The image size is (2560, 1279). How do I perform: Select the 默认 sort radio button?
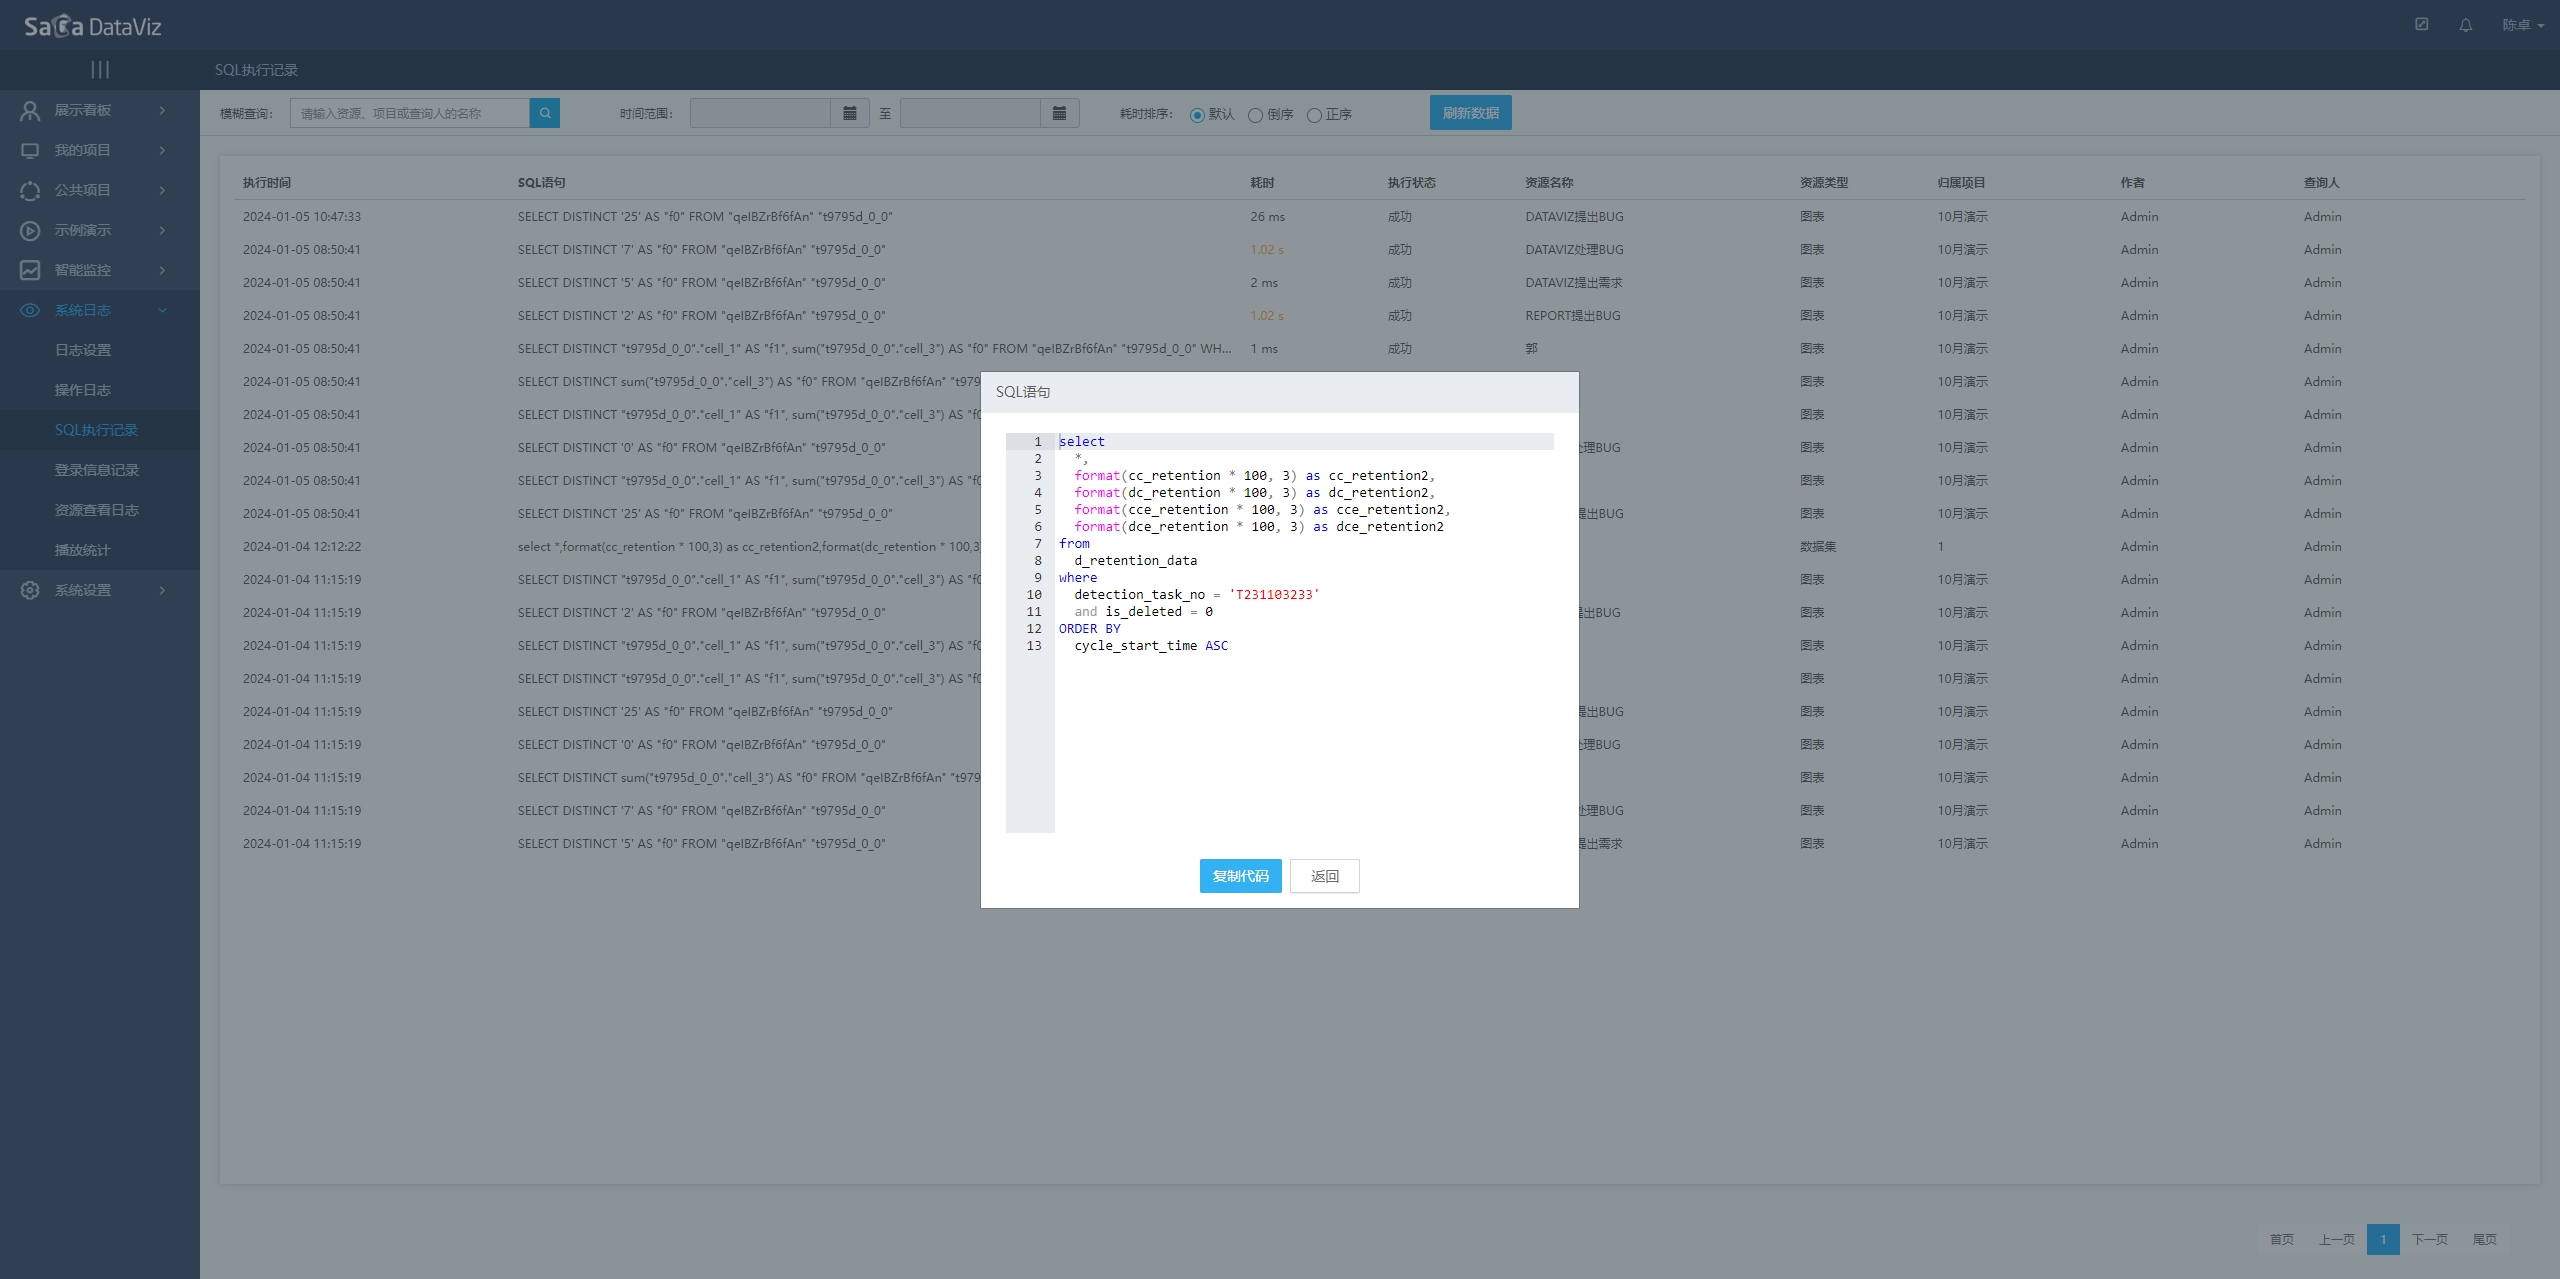click(x=1197, y=115)
